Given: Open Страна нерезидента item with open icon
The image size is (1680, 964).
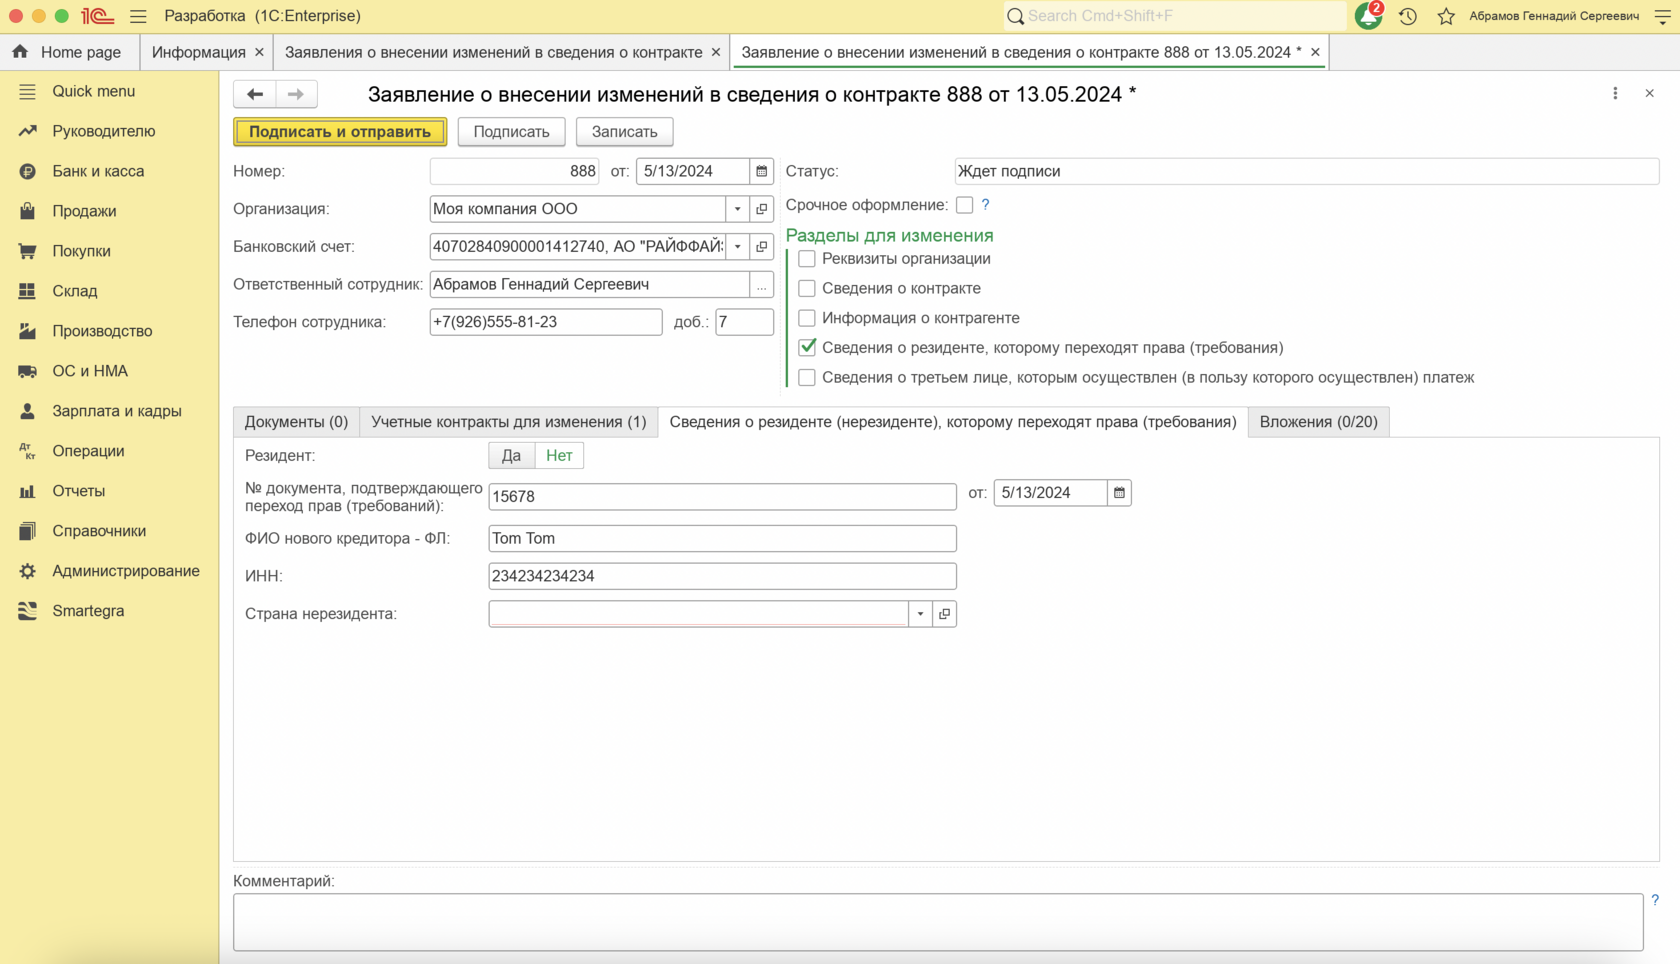Looking at the screenshot, I should tap(945, 614).
